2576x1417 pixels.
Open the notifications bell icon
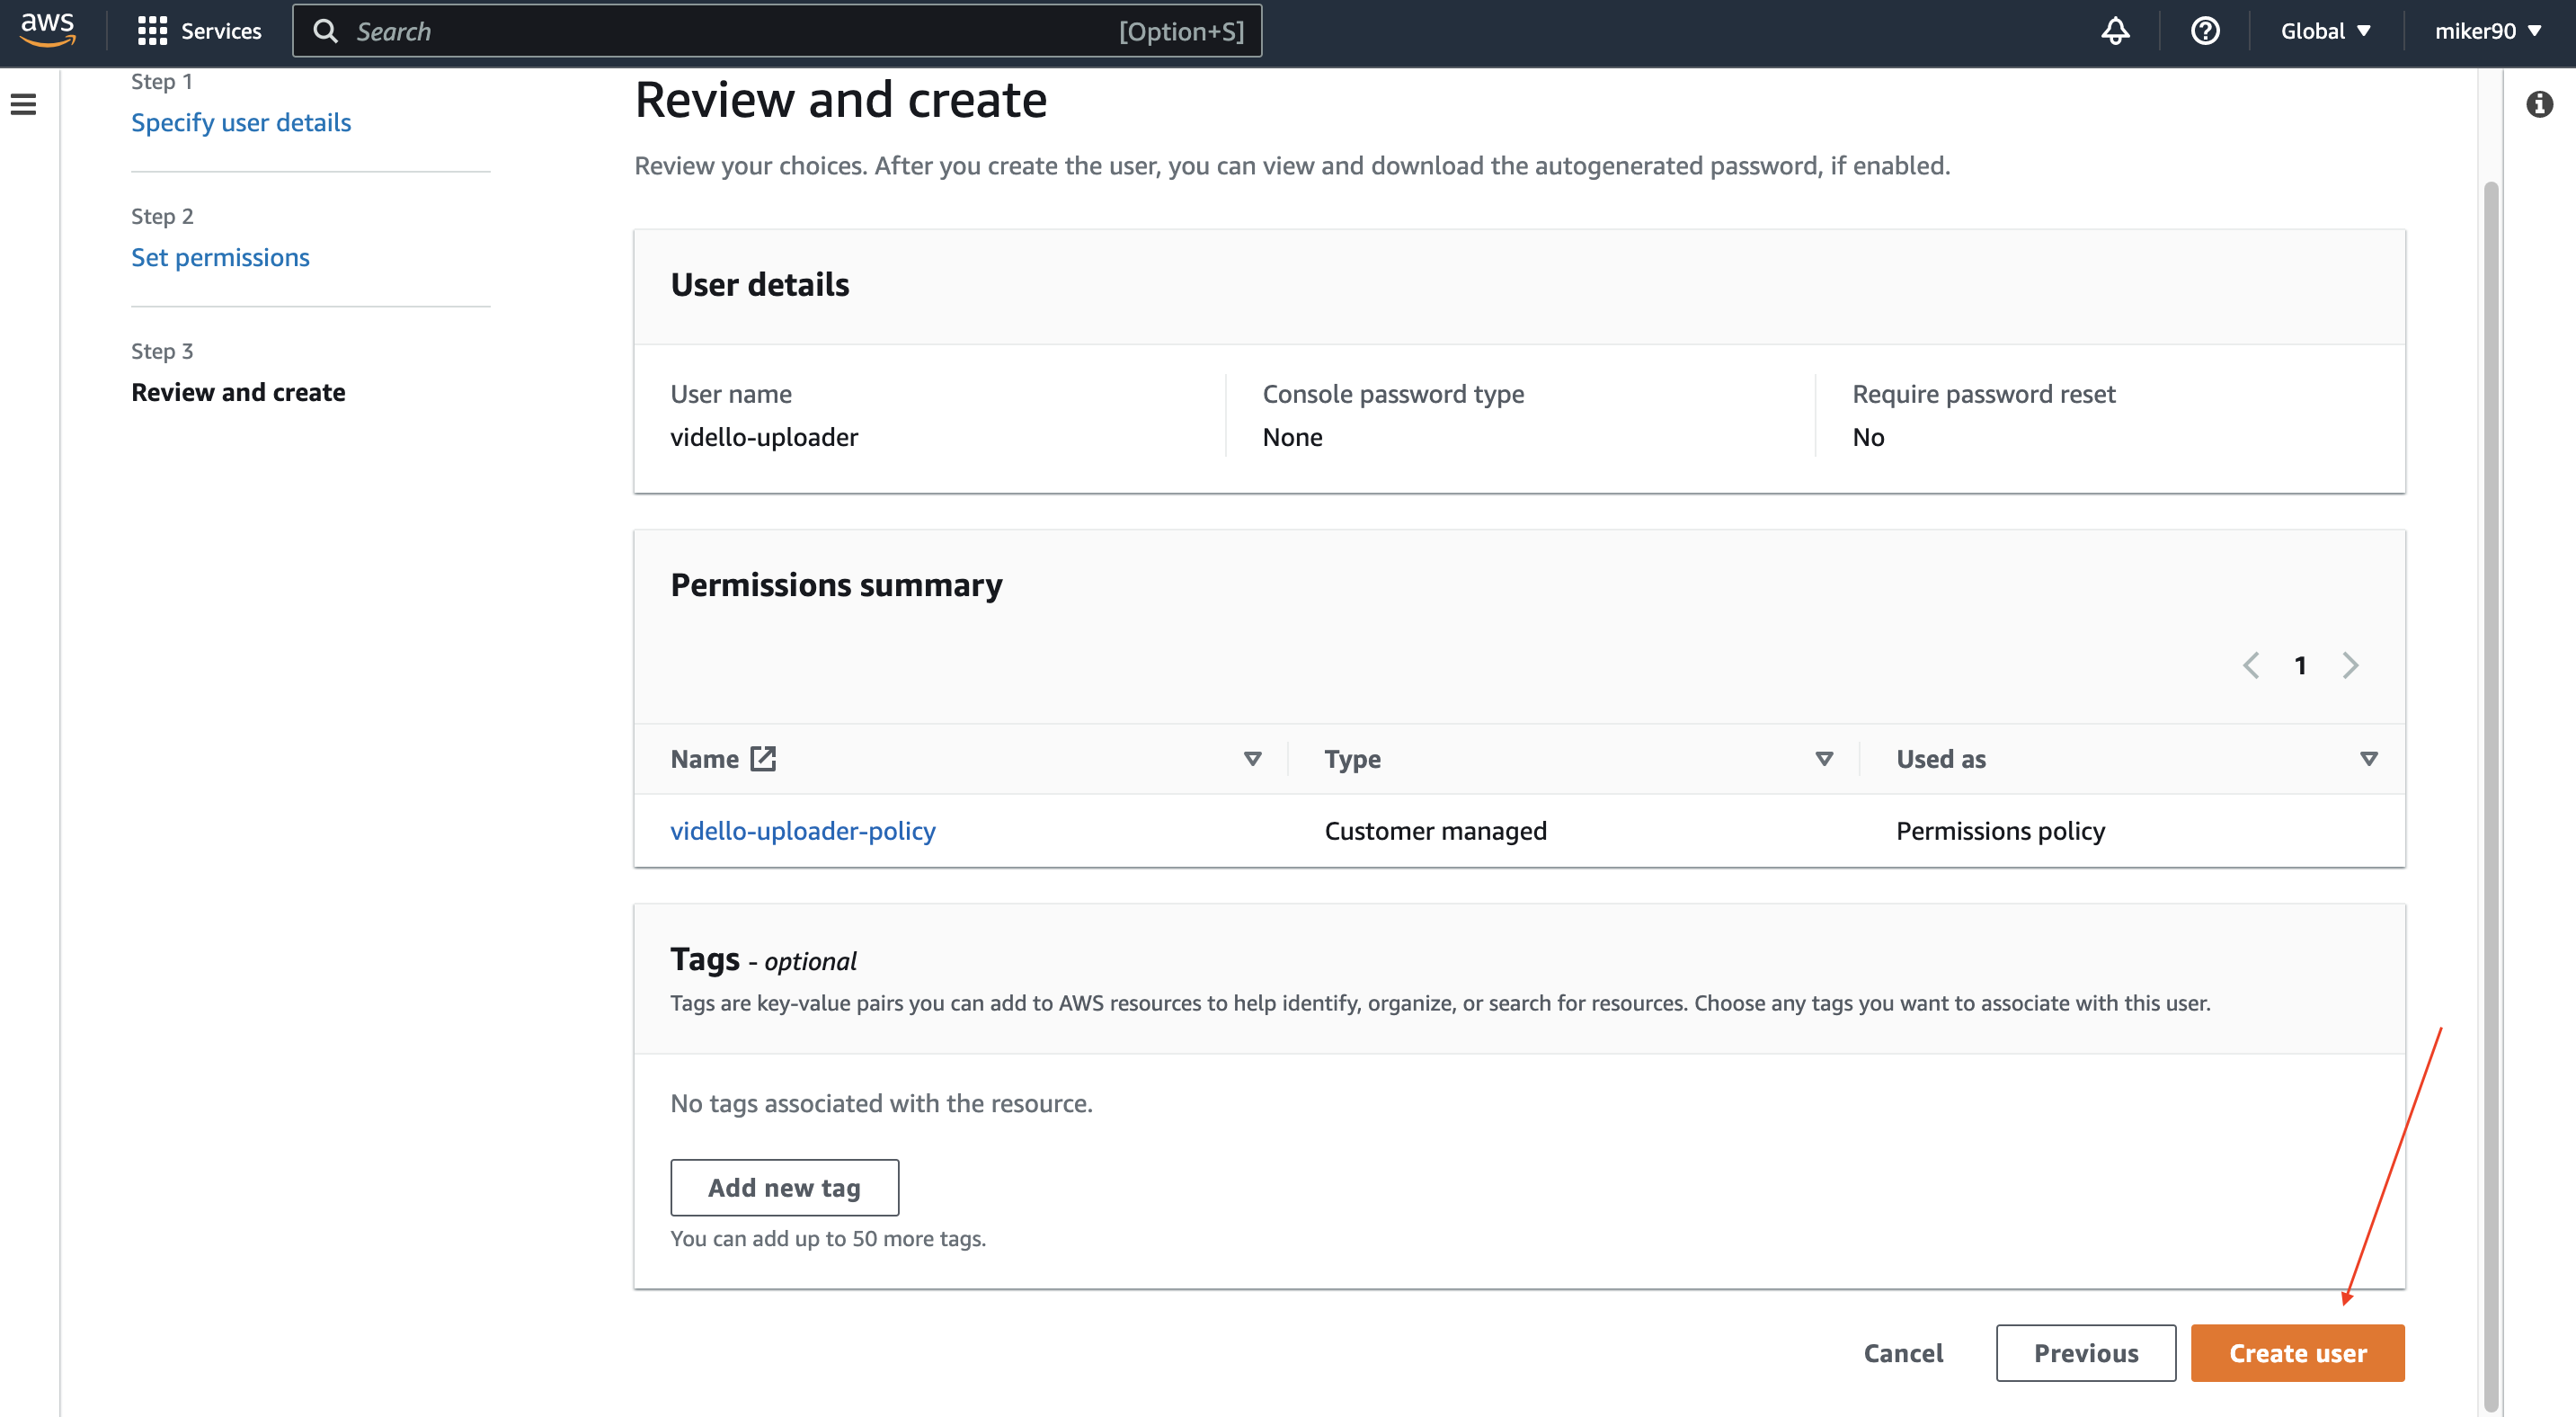tap(2115, 31)
